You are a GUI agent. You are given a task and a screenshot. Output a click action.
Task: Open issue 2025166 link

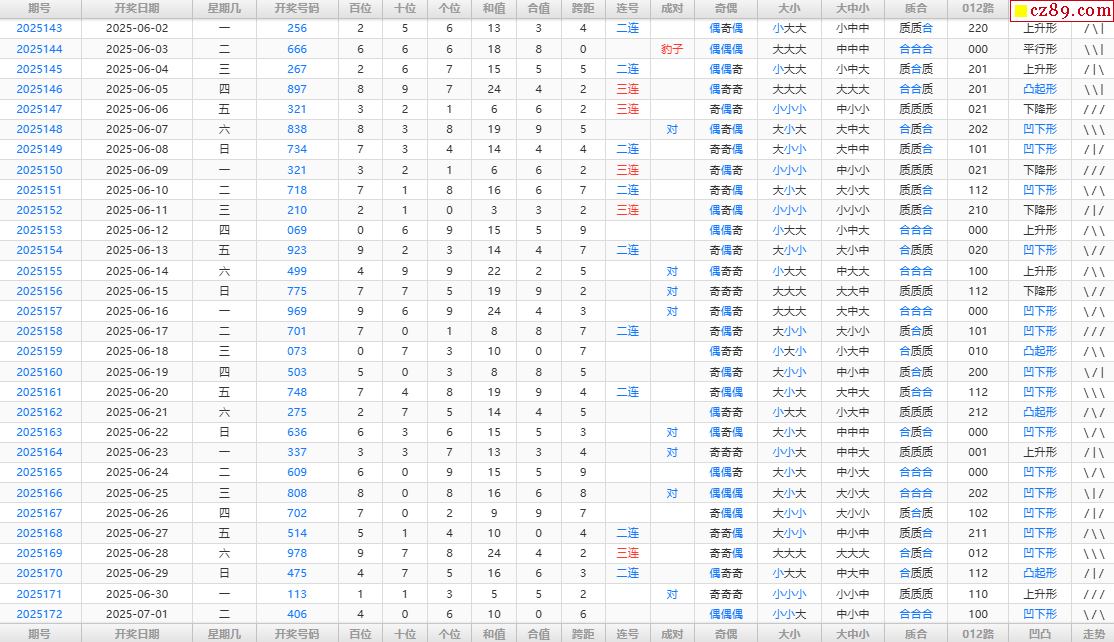[39, 493]
